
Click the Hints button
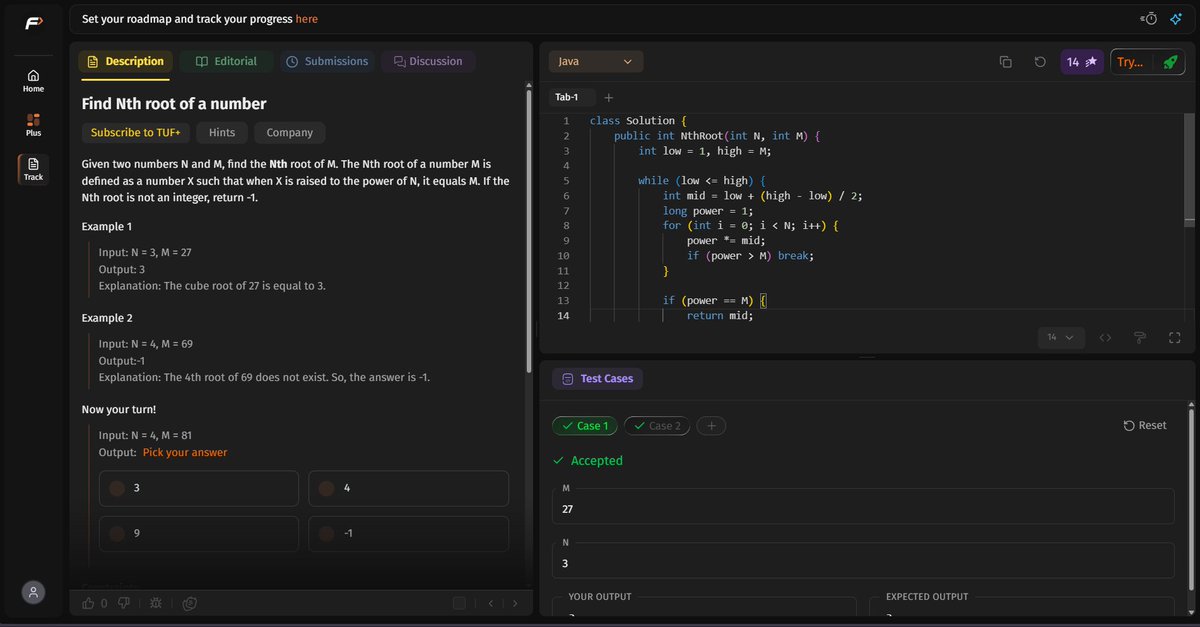(222, 133)
